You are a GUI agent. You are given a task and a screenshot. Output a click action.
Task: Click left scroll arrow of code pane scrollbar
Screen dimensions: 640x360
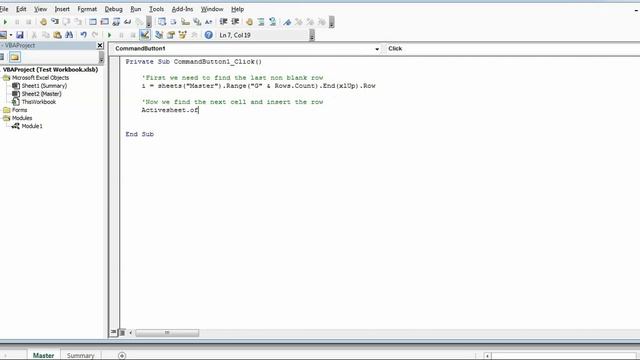click(x=131, y=333)
